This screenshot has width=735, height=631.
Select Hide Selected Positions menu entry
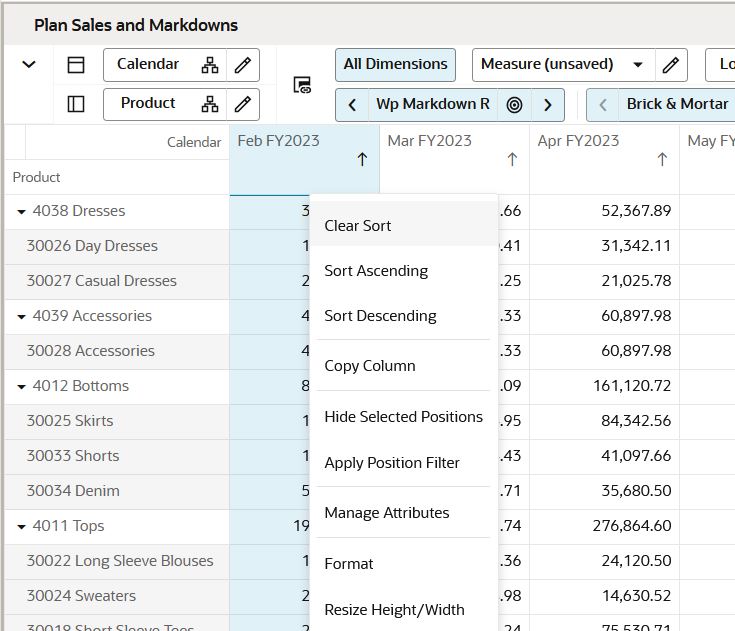pyautogui.click(x=403, y=417)
